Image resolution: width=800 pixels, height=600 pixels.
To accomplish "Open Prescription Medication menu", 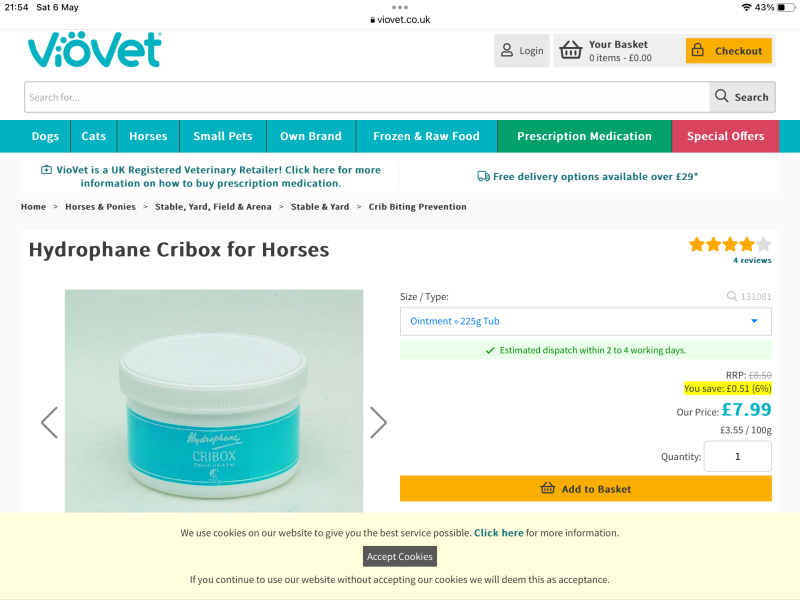I will coord(584,136).
